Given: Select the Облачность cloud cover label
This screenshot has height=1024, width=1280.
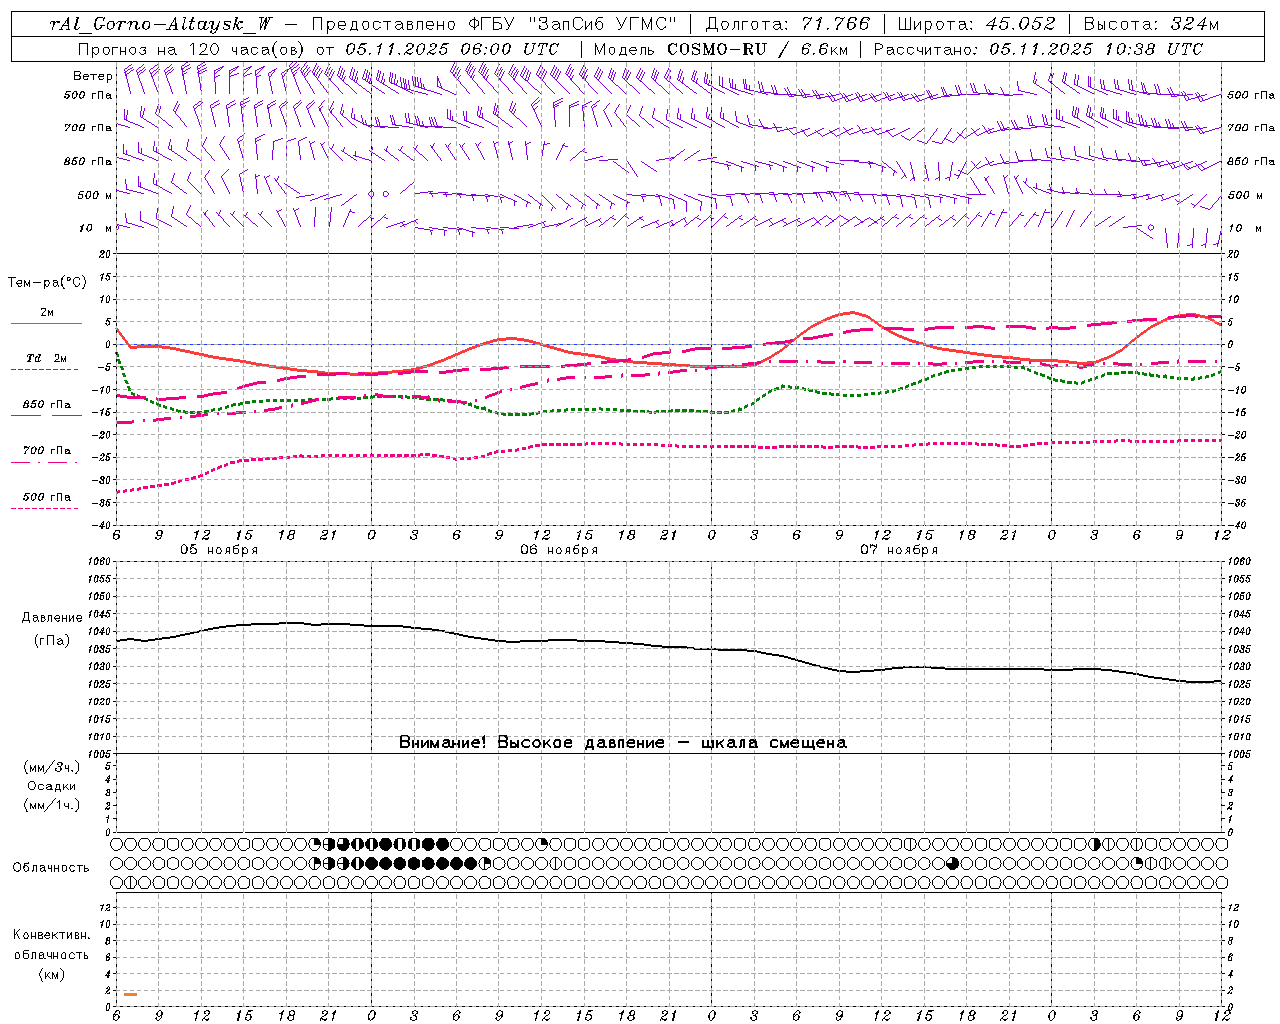Looking at the screenshot, I should (x=51, y=868).
